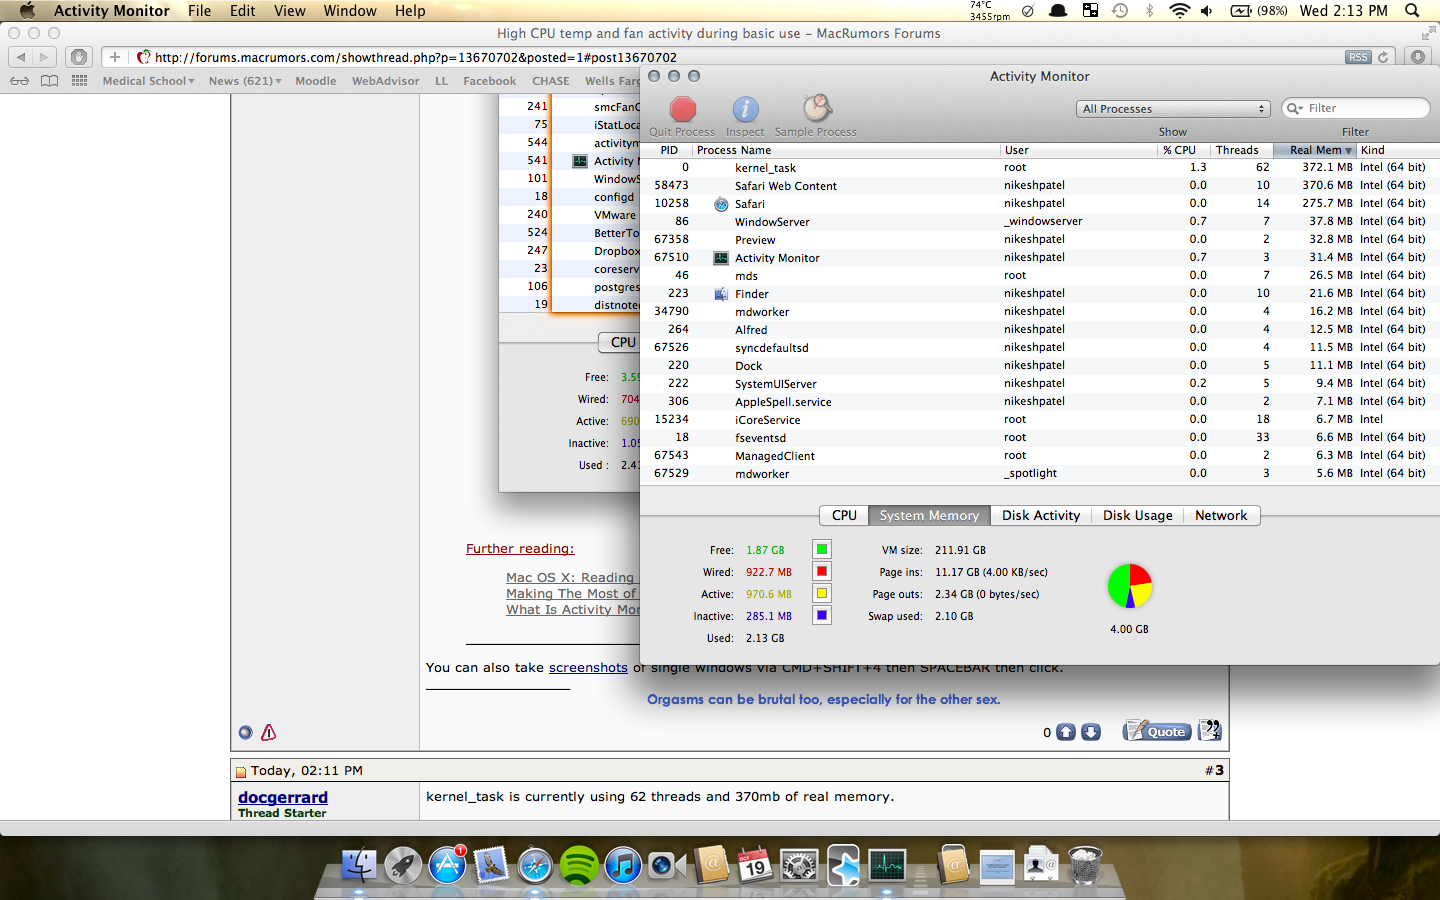Open the Help menu
This screenshot has height=900, width=1440.
tap(410, 11)
